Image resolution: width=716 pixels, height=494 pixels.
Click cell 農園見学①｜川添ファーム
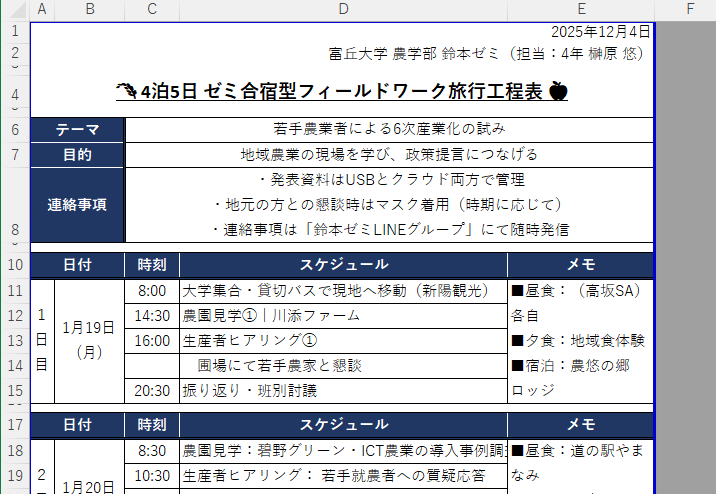[343, 316]
